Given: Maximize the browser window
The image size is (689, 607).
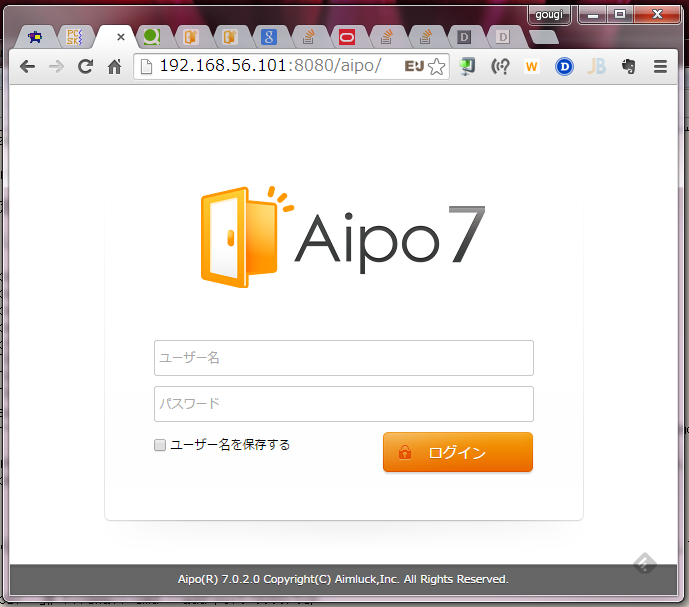Looking at the screenshot, I should pyautogui.click(x=620, y=15).
